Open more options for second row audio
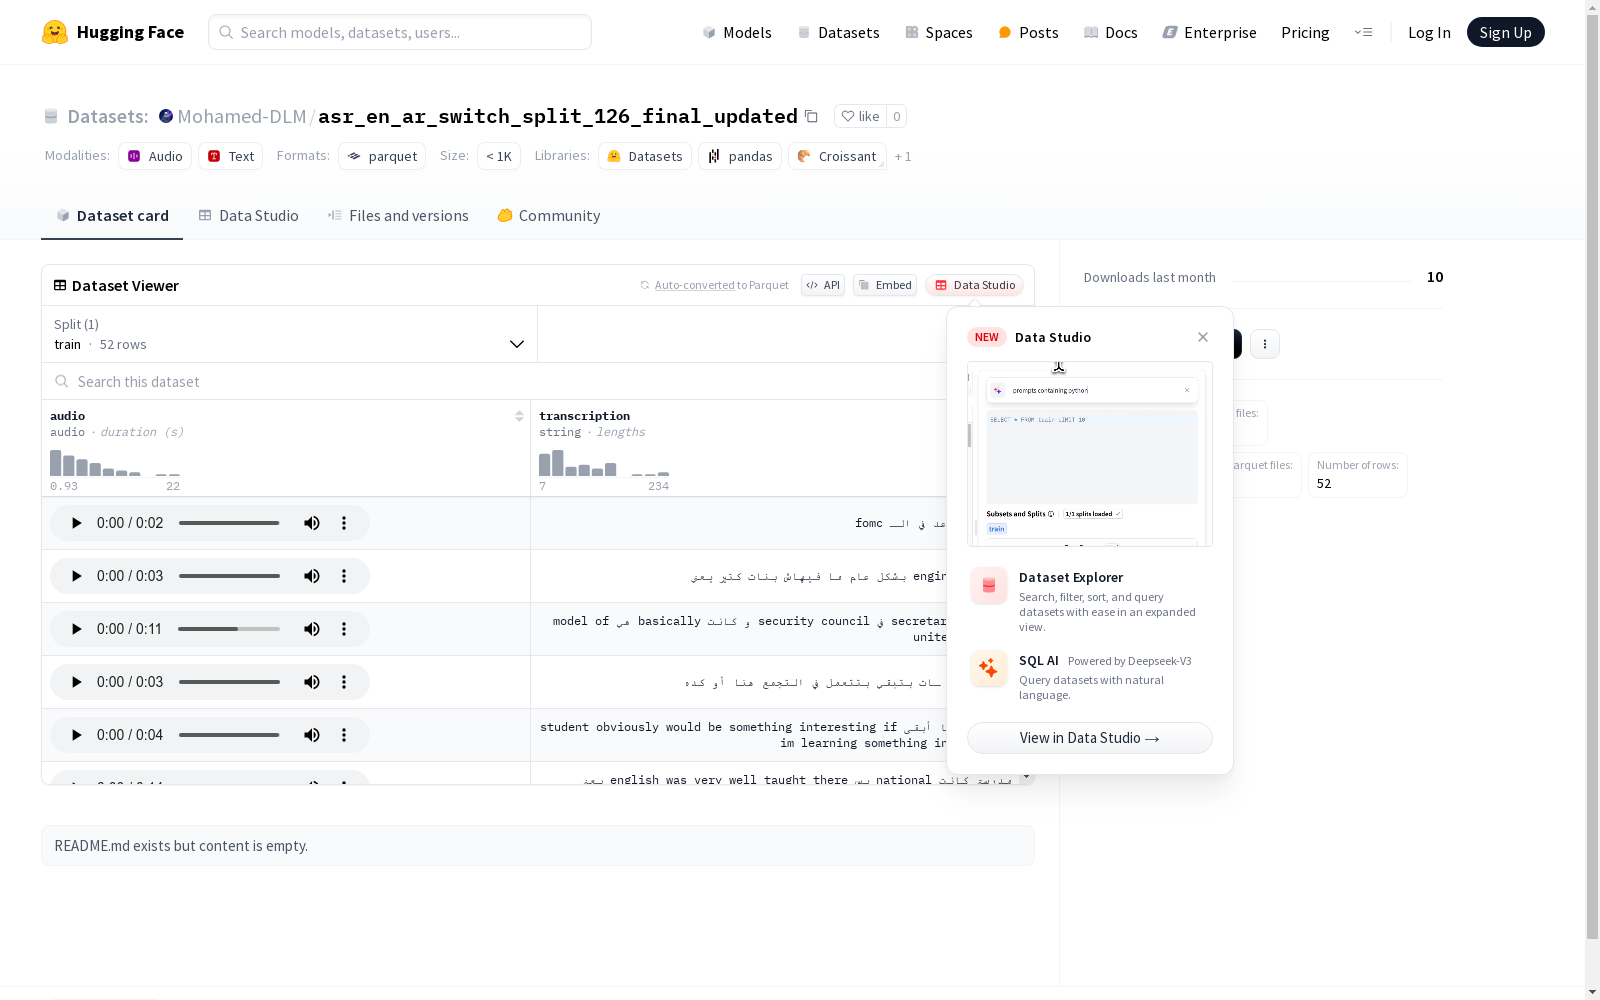Viewport: 1600px width, 1000px height. pos(344,576)
